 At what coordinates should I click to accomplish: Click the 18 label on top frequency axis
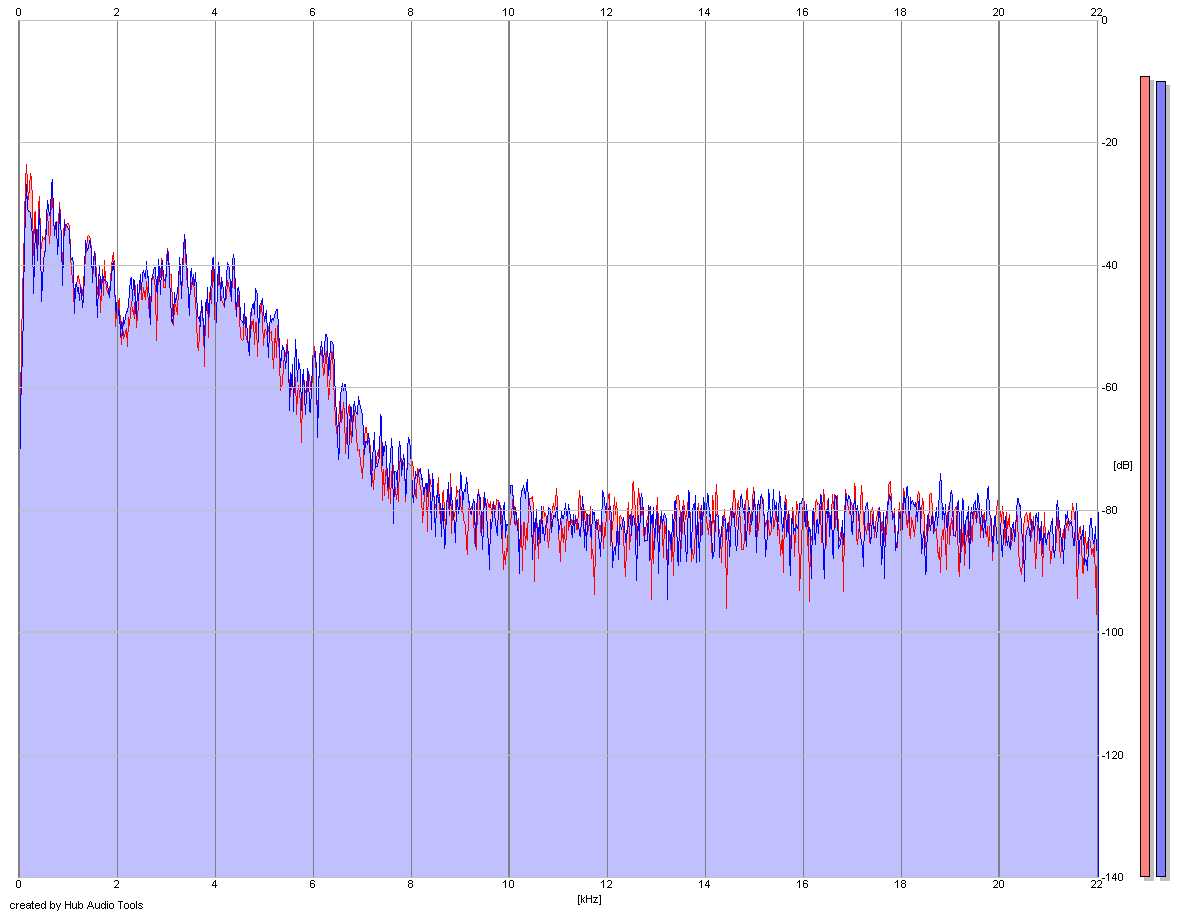pos(900,12)
